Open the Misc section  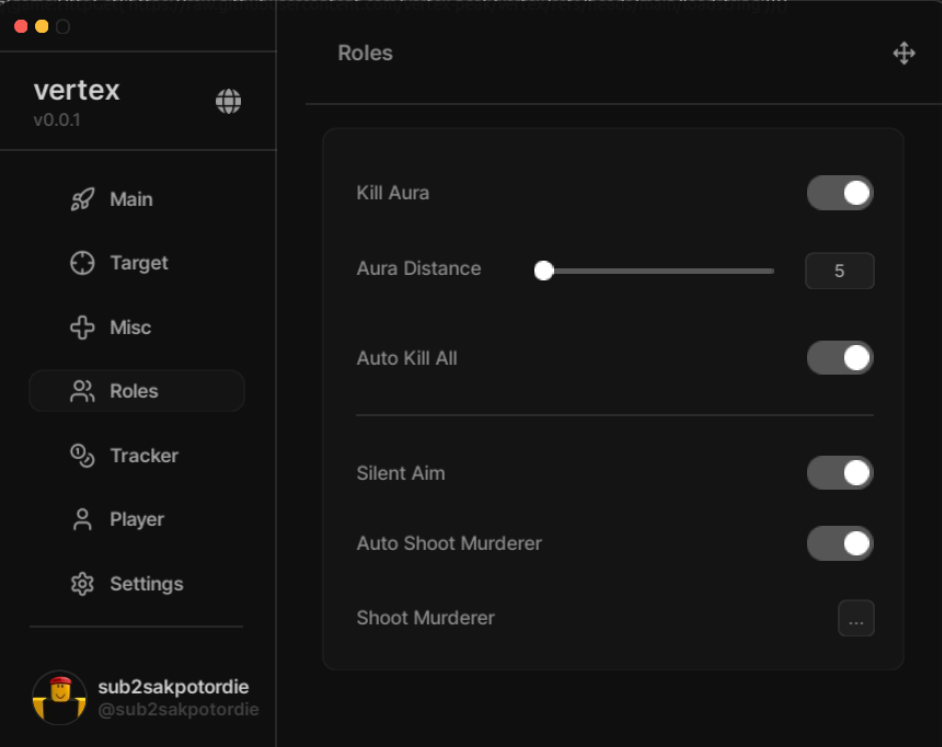click(130, 328)
